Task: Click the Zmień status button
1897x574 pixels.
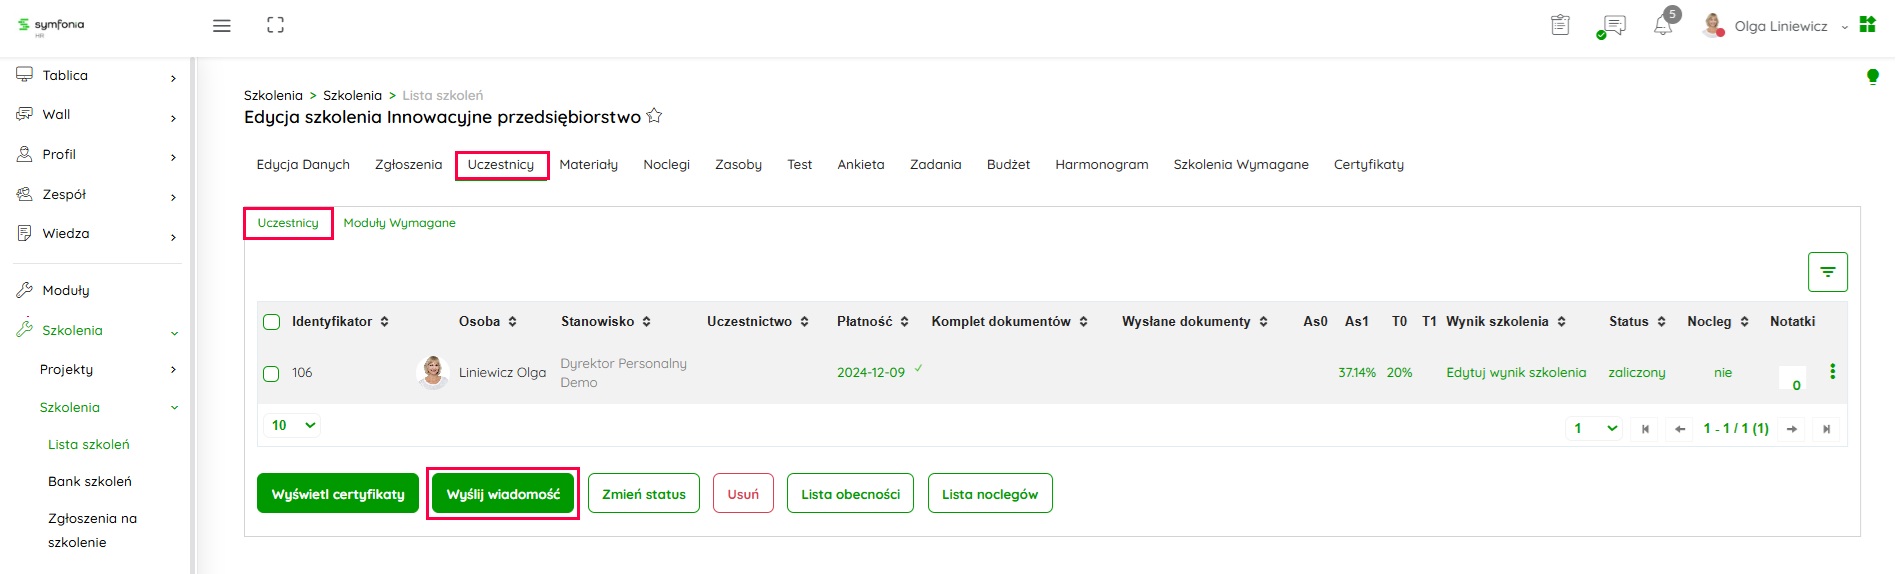Action: [644, 494]
